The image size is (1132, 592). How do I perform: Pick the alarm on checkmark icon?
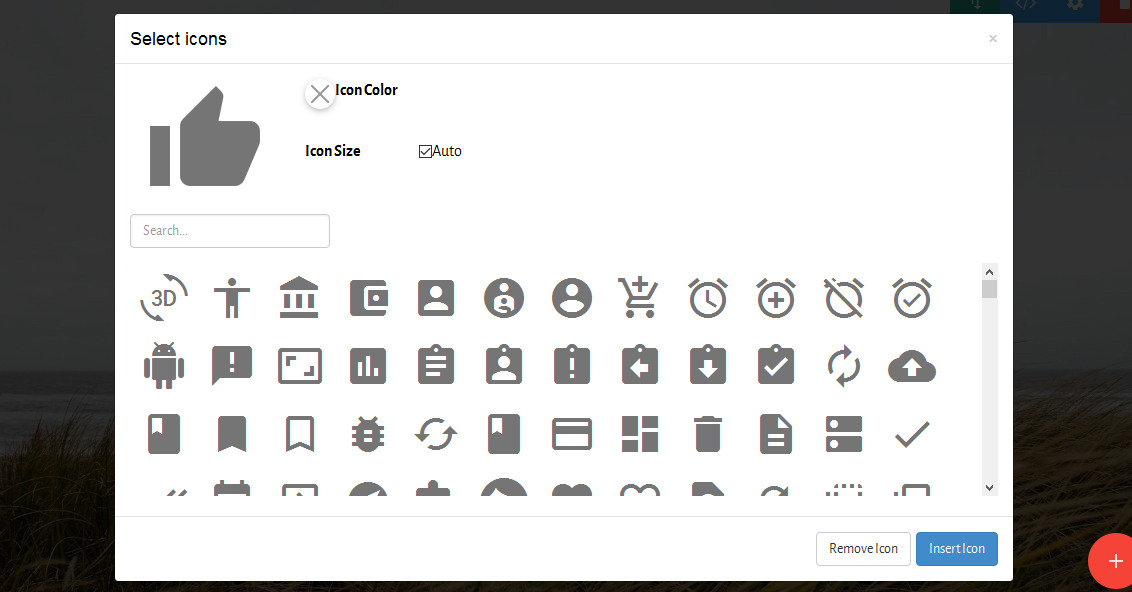pos(912,297)
